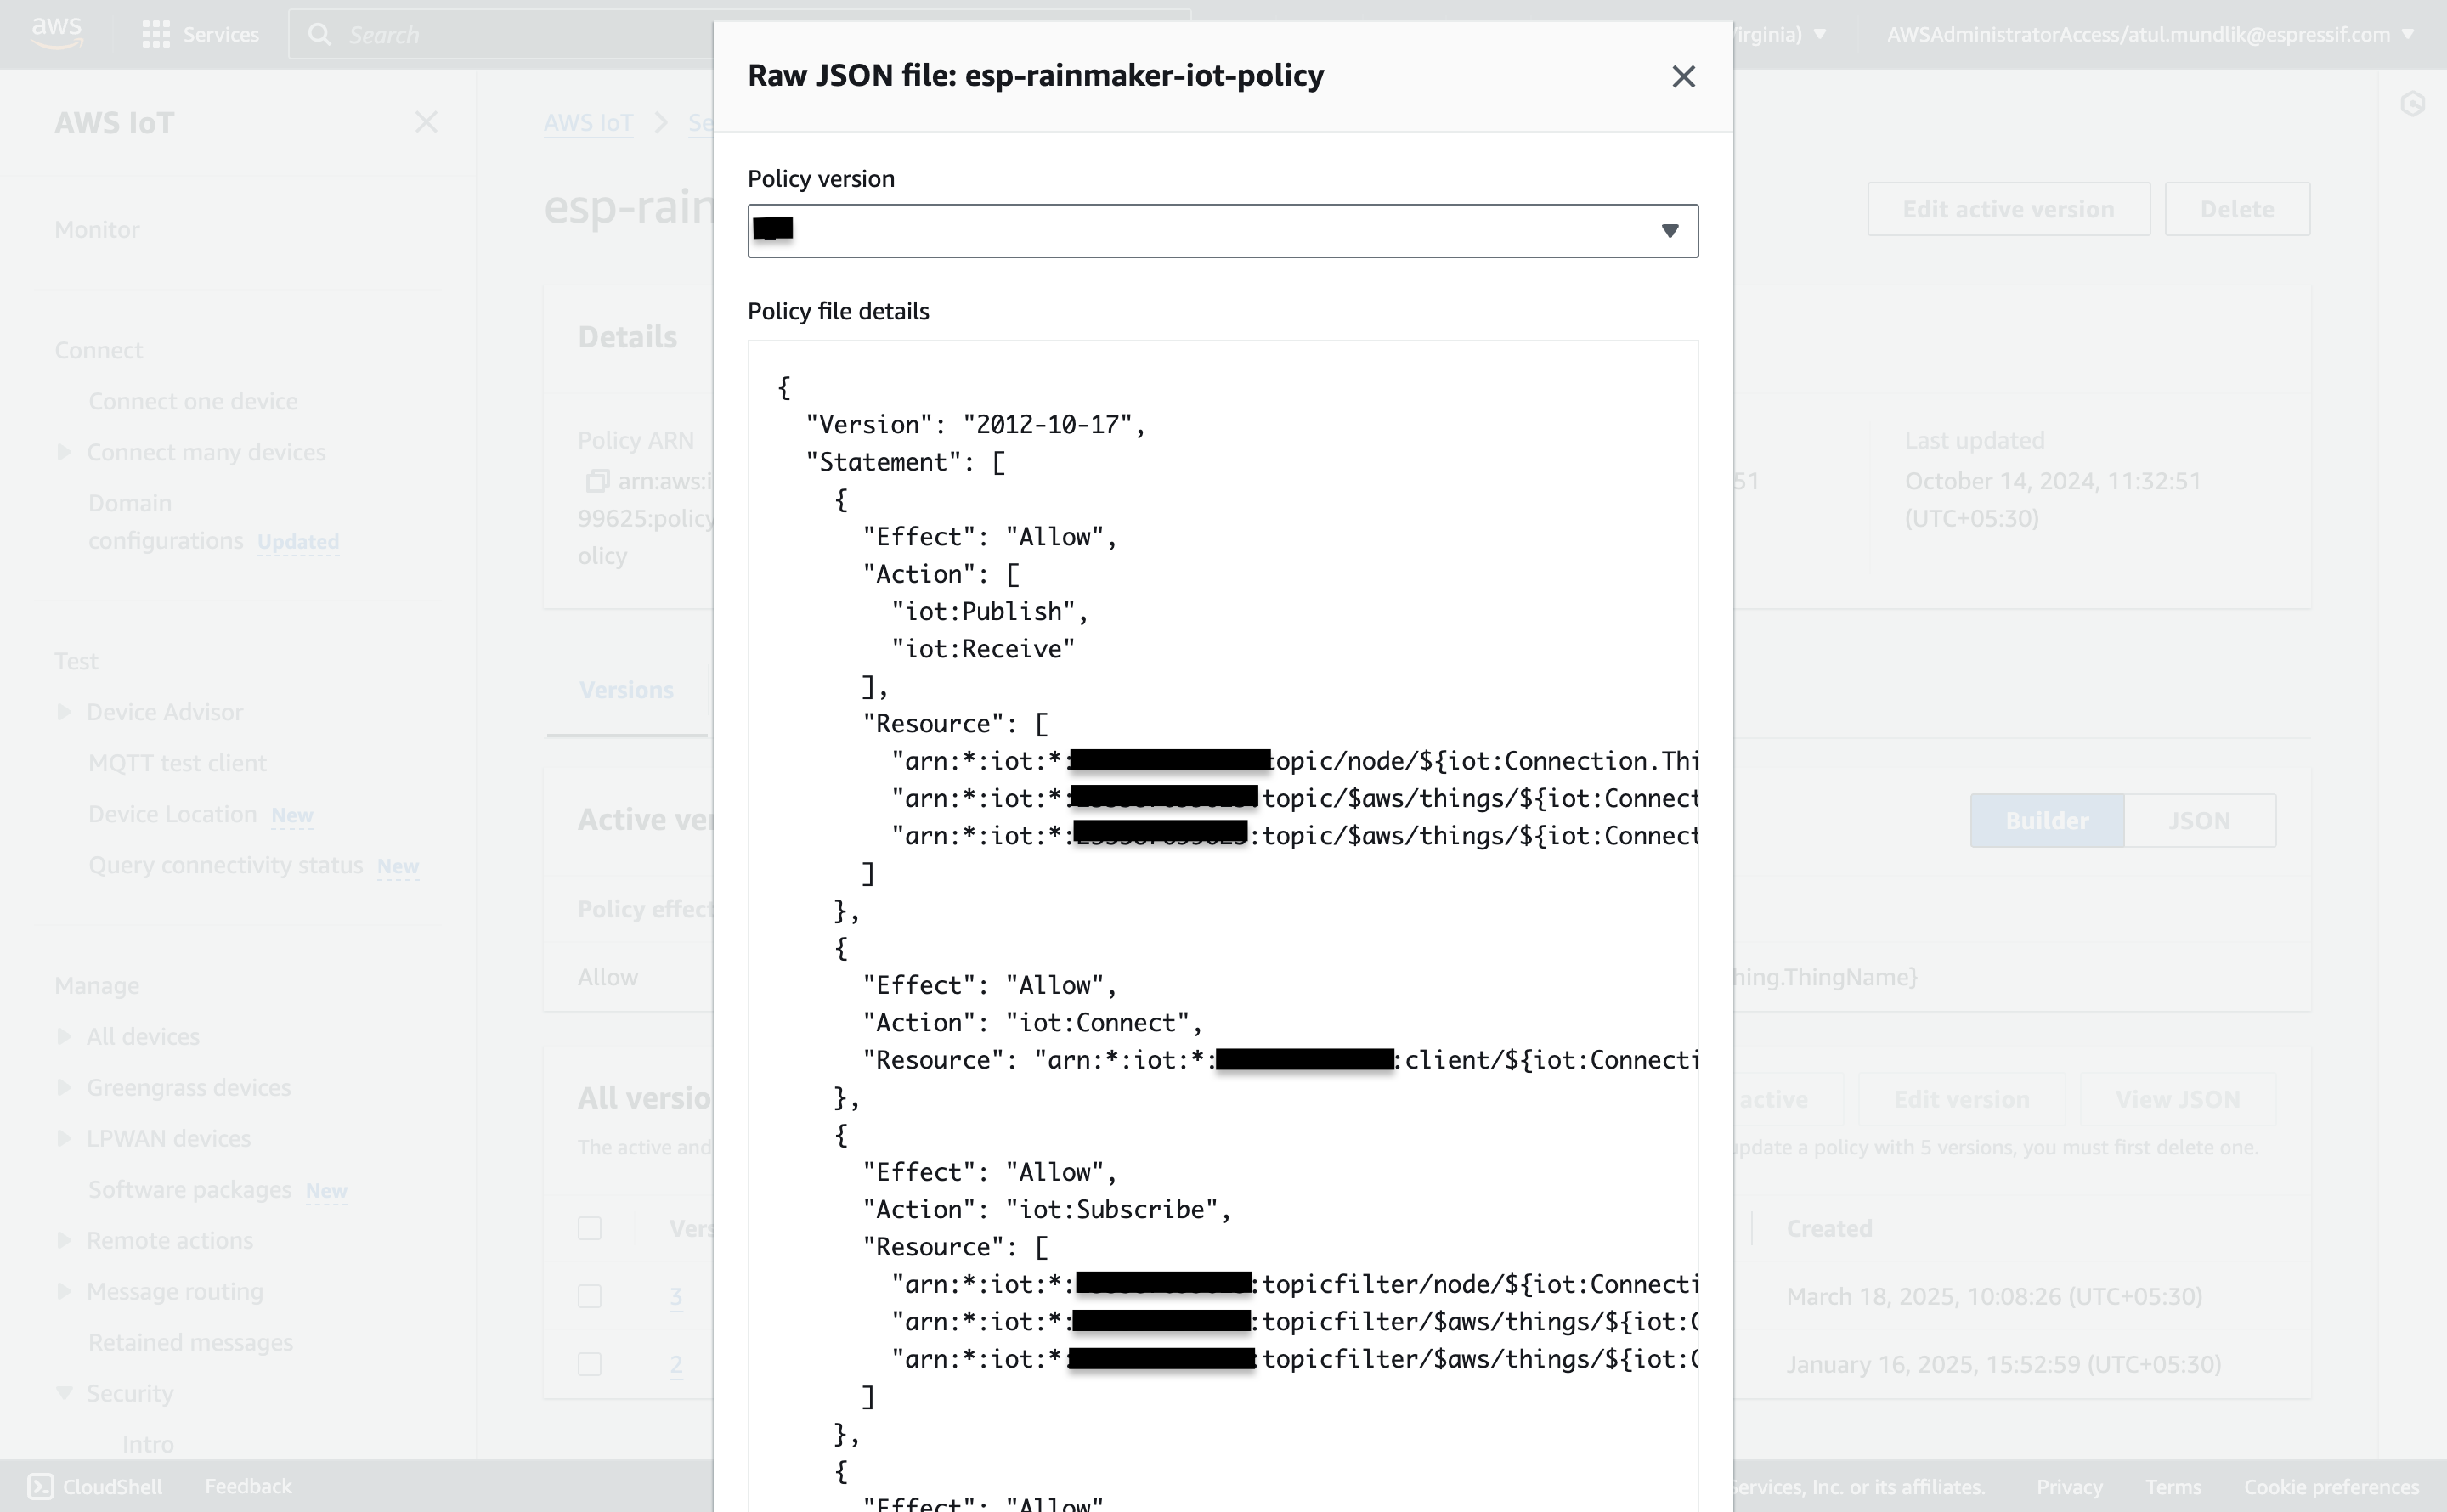This screenshot has width=2447, height=1512.
Task: Open the AWS IoT breadcrumb link
Action: 588,123
